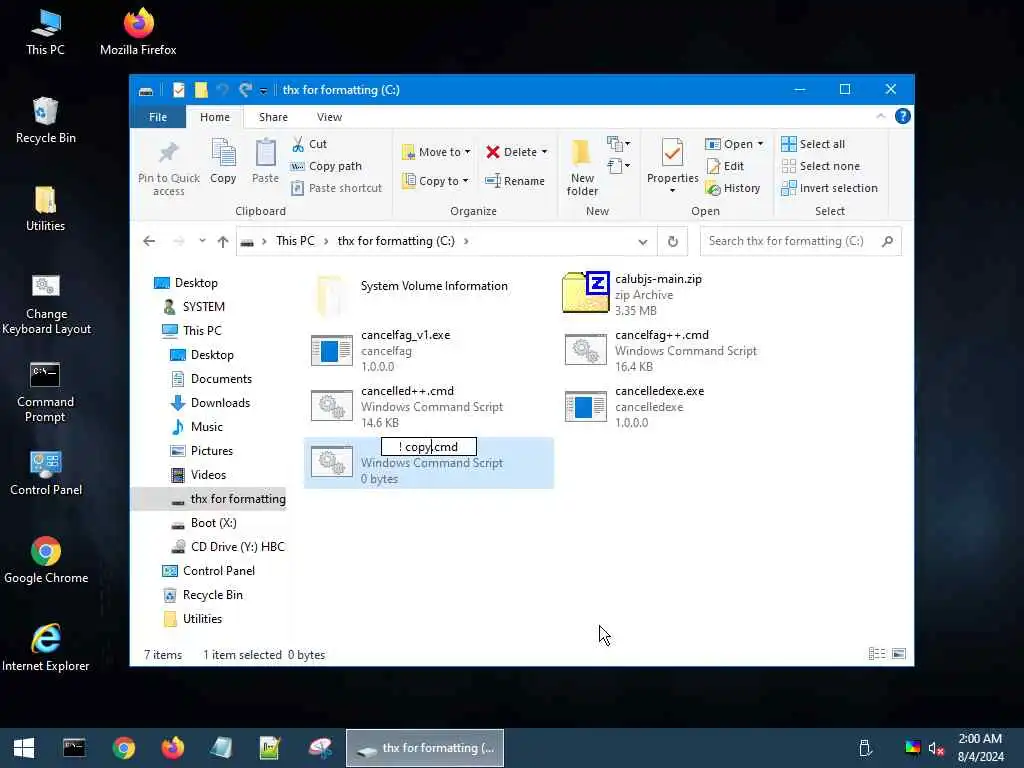Select the cancelled++.cmd script
1024x768 pixels.
(x=429, y=406)
